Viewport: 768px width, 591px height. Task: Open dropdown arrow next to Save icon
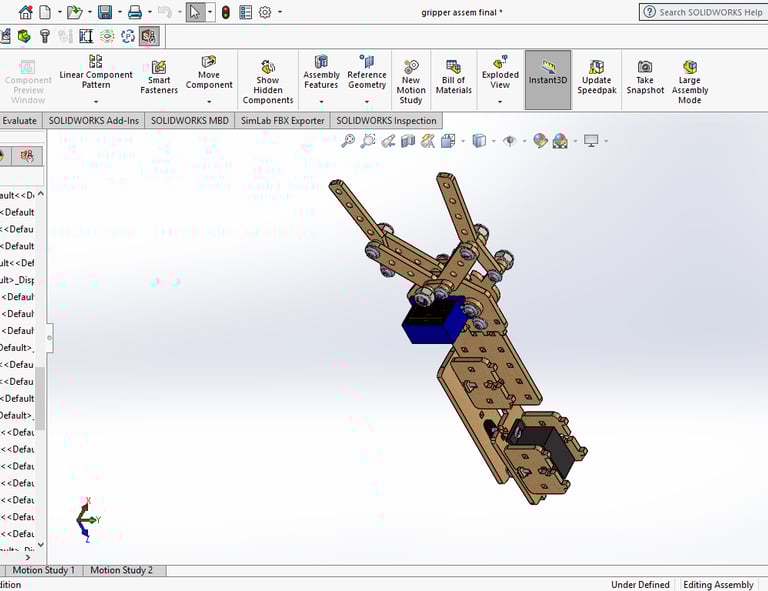pyautogui.click(x=119, y=12)
